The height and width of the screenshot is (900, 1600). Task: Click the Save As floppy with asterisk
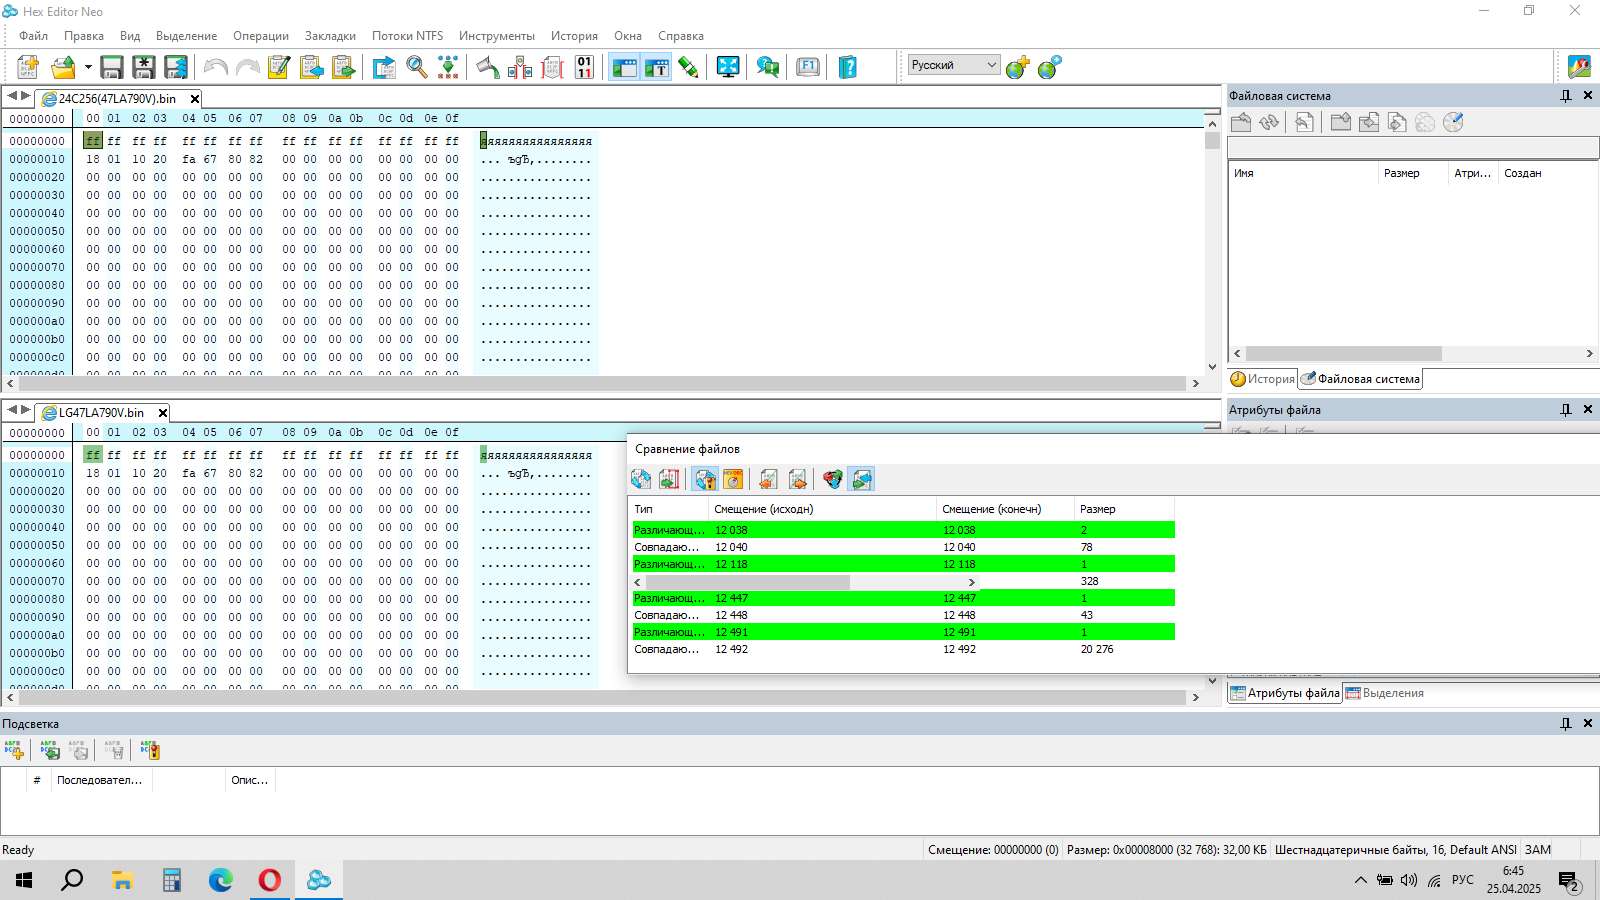[144, 67]
